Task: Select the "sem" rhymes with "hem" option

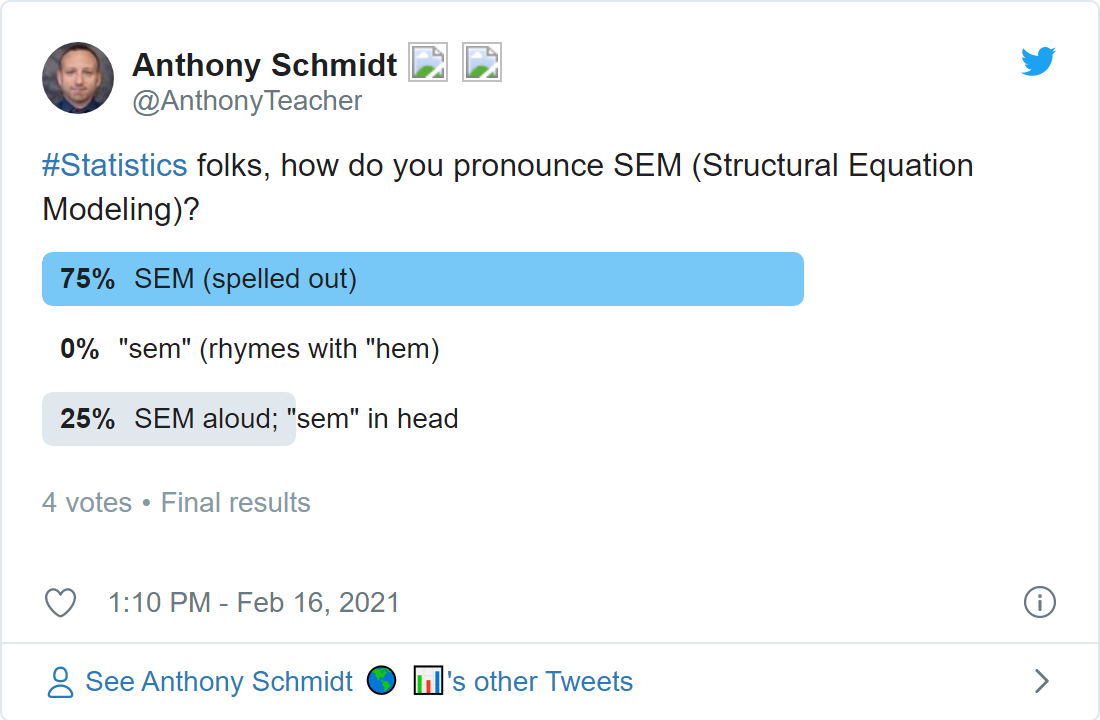Action: [250, 349]
